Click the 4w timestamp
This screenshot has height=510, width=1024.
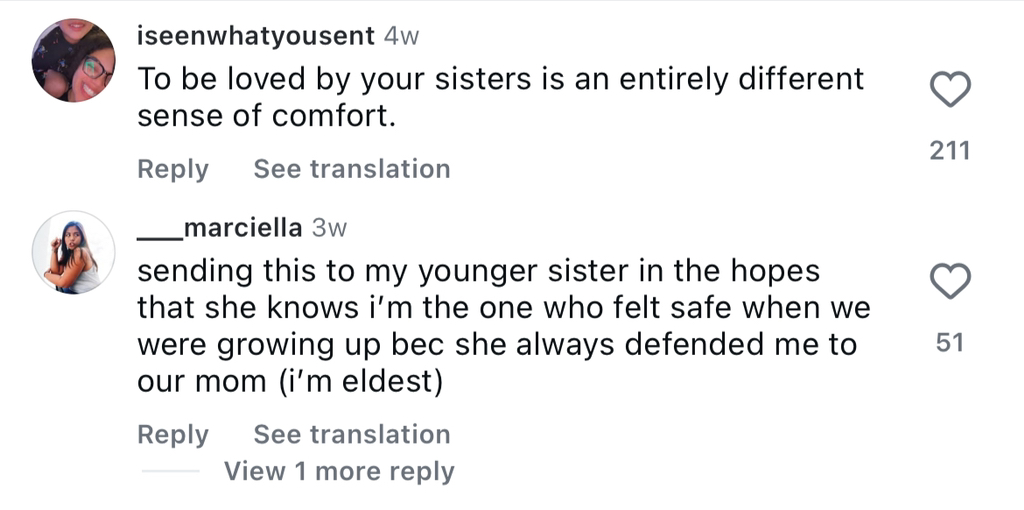pyautogui.click(x=401, y=37)
